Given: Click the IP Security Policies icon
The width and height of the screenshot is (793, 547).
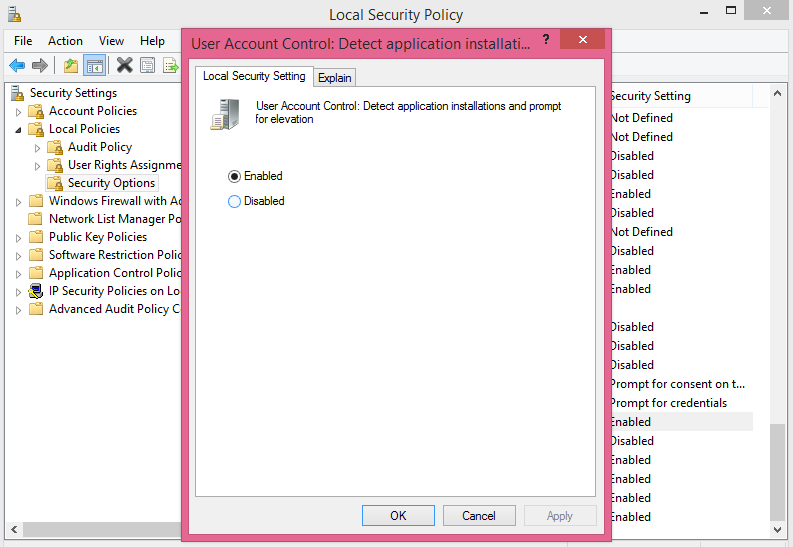Looking at the screenshot, I should (x=36, y=291).
